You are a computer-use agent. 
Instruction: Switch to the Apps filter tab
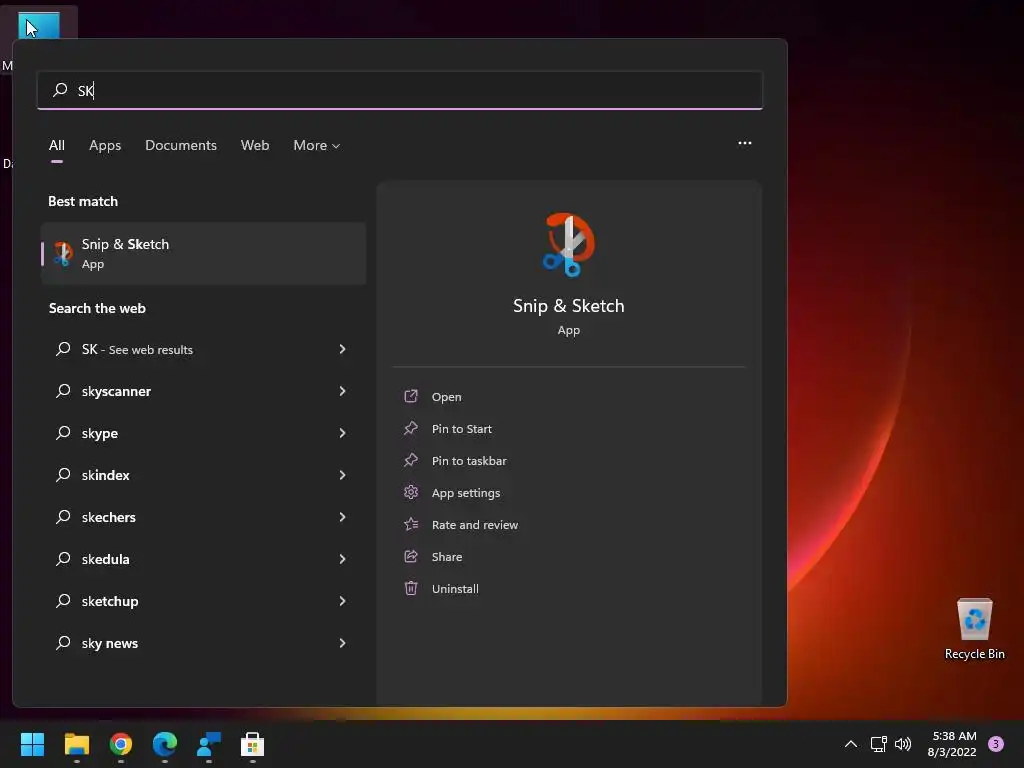coord(105,145)
